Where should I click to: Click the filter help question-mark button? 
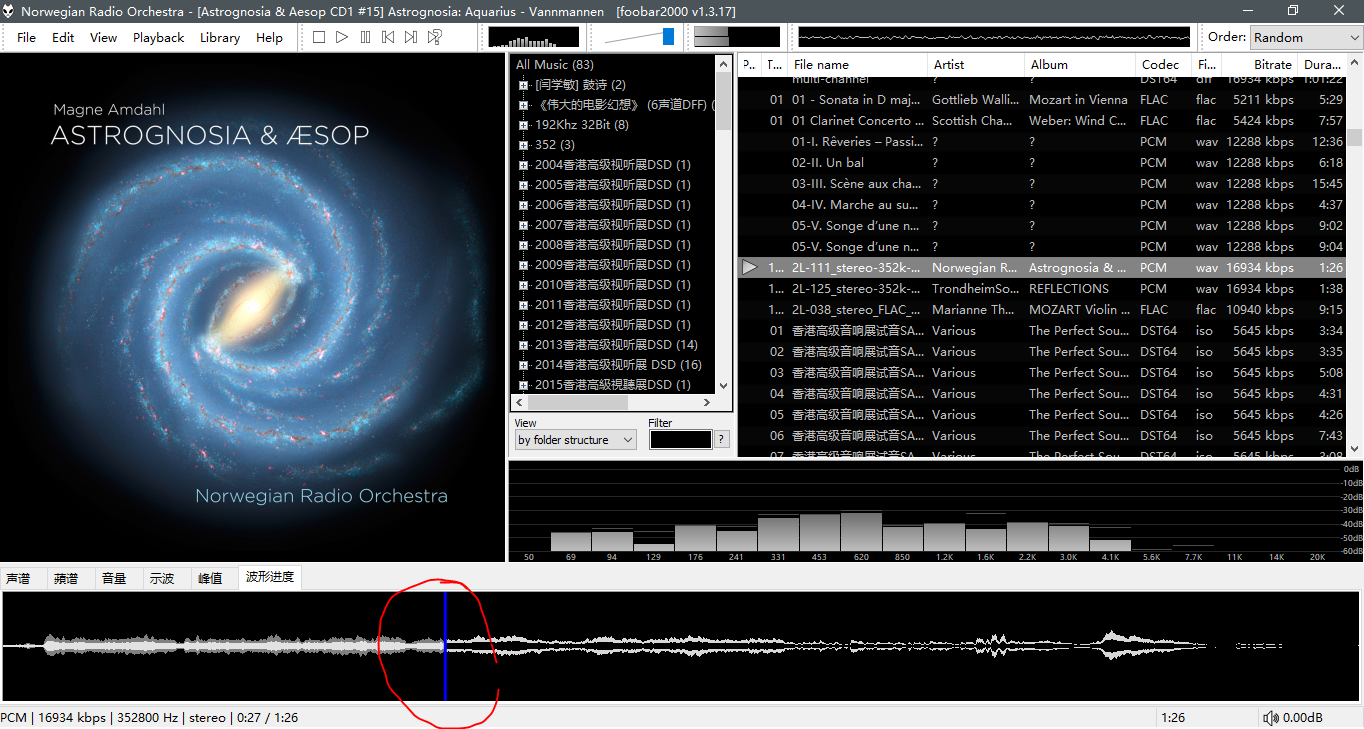pyautogui.click(x=722, y=440)
